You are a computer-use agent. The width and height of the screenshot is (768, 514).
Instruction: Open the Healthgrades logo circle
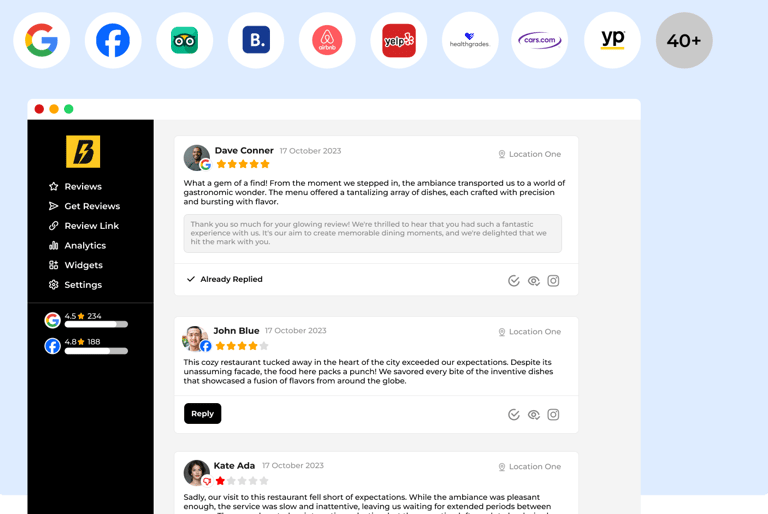(470, 40)
